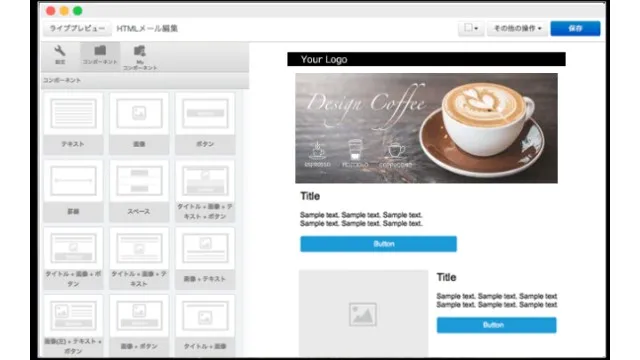
Task: Click the first Title heading under banner
Action: point(310,196)
